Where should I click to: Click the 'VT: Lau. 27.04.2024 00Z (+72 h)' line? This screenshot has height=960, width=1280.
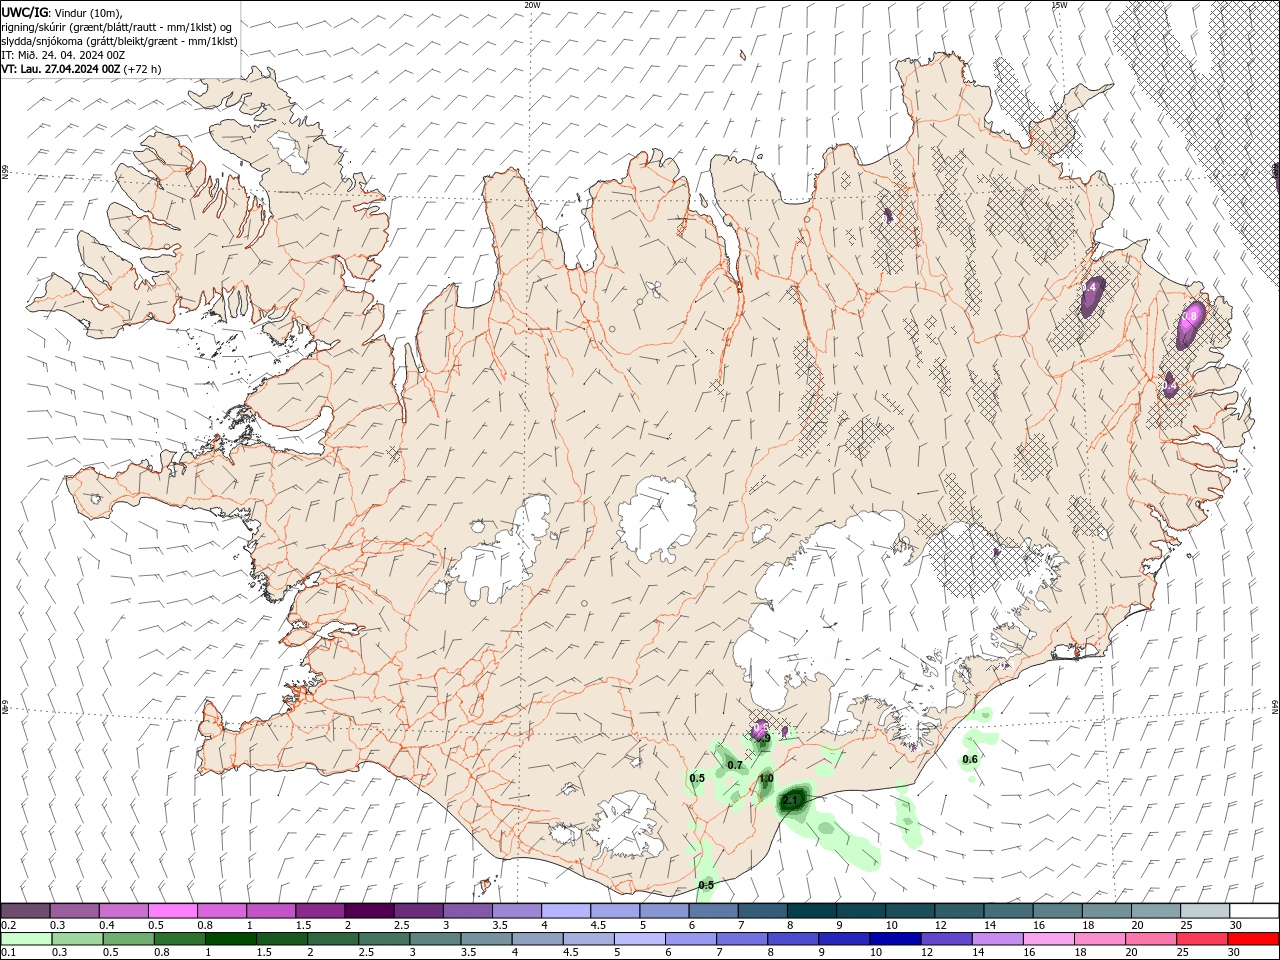[x=81, y=69]
